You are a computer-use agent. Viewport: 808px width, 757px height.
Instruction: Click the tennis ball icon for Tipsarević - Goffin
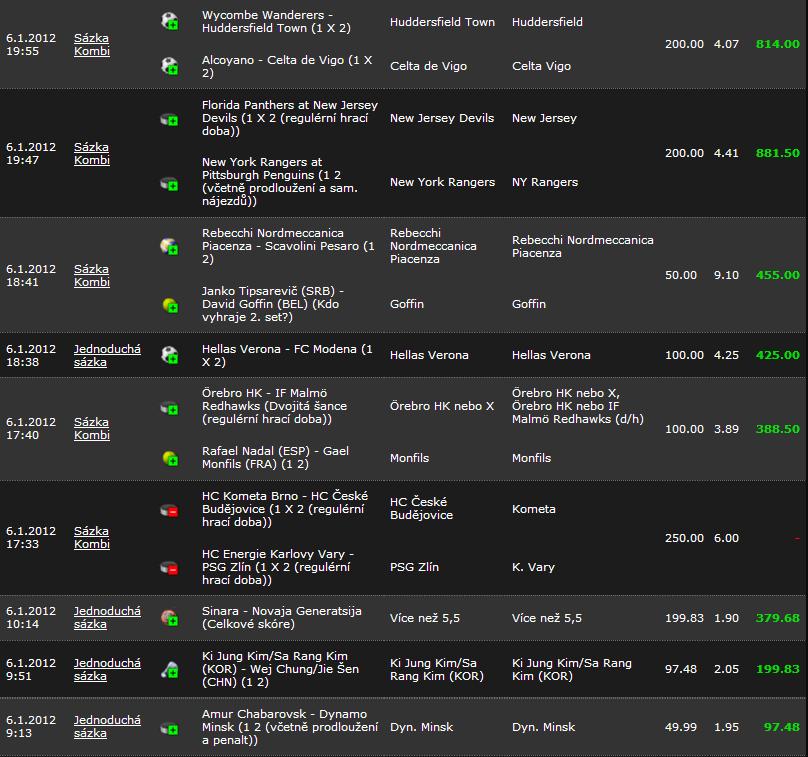pyautogui.click(x=170, y=305)
